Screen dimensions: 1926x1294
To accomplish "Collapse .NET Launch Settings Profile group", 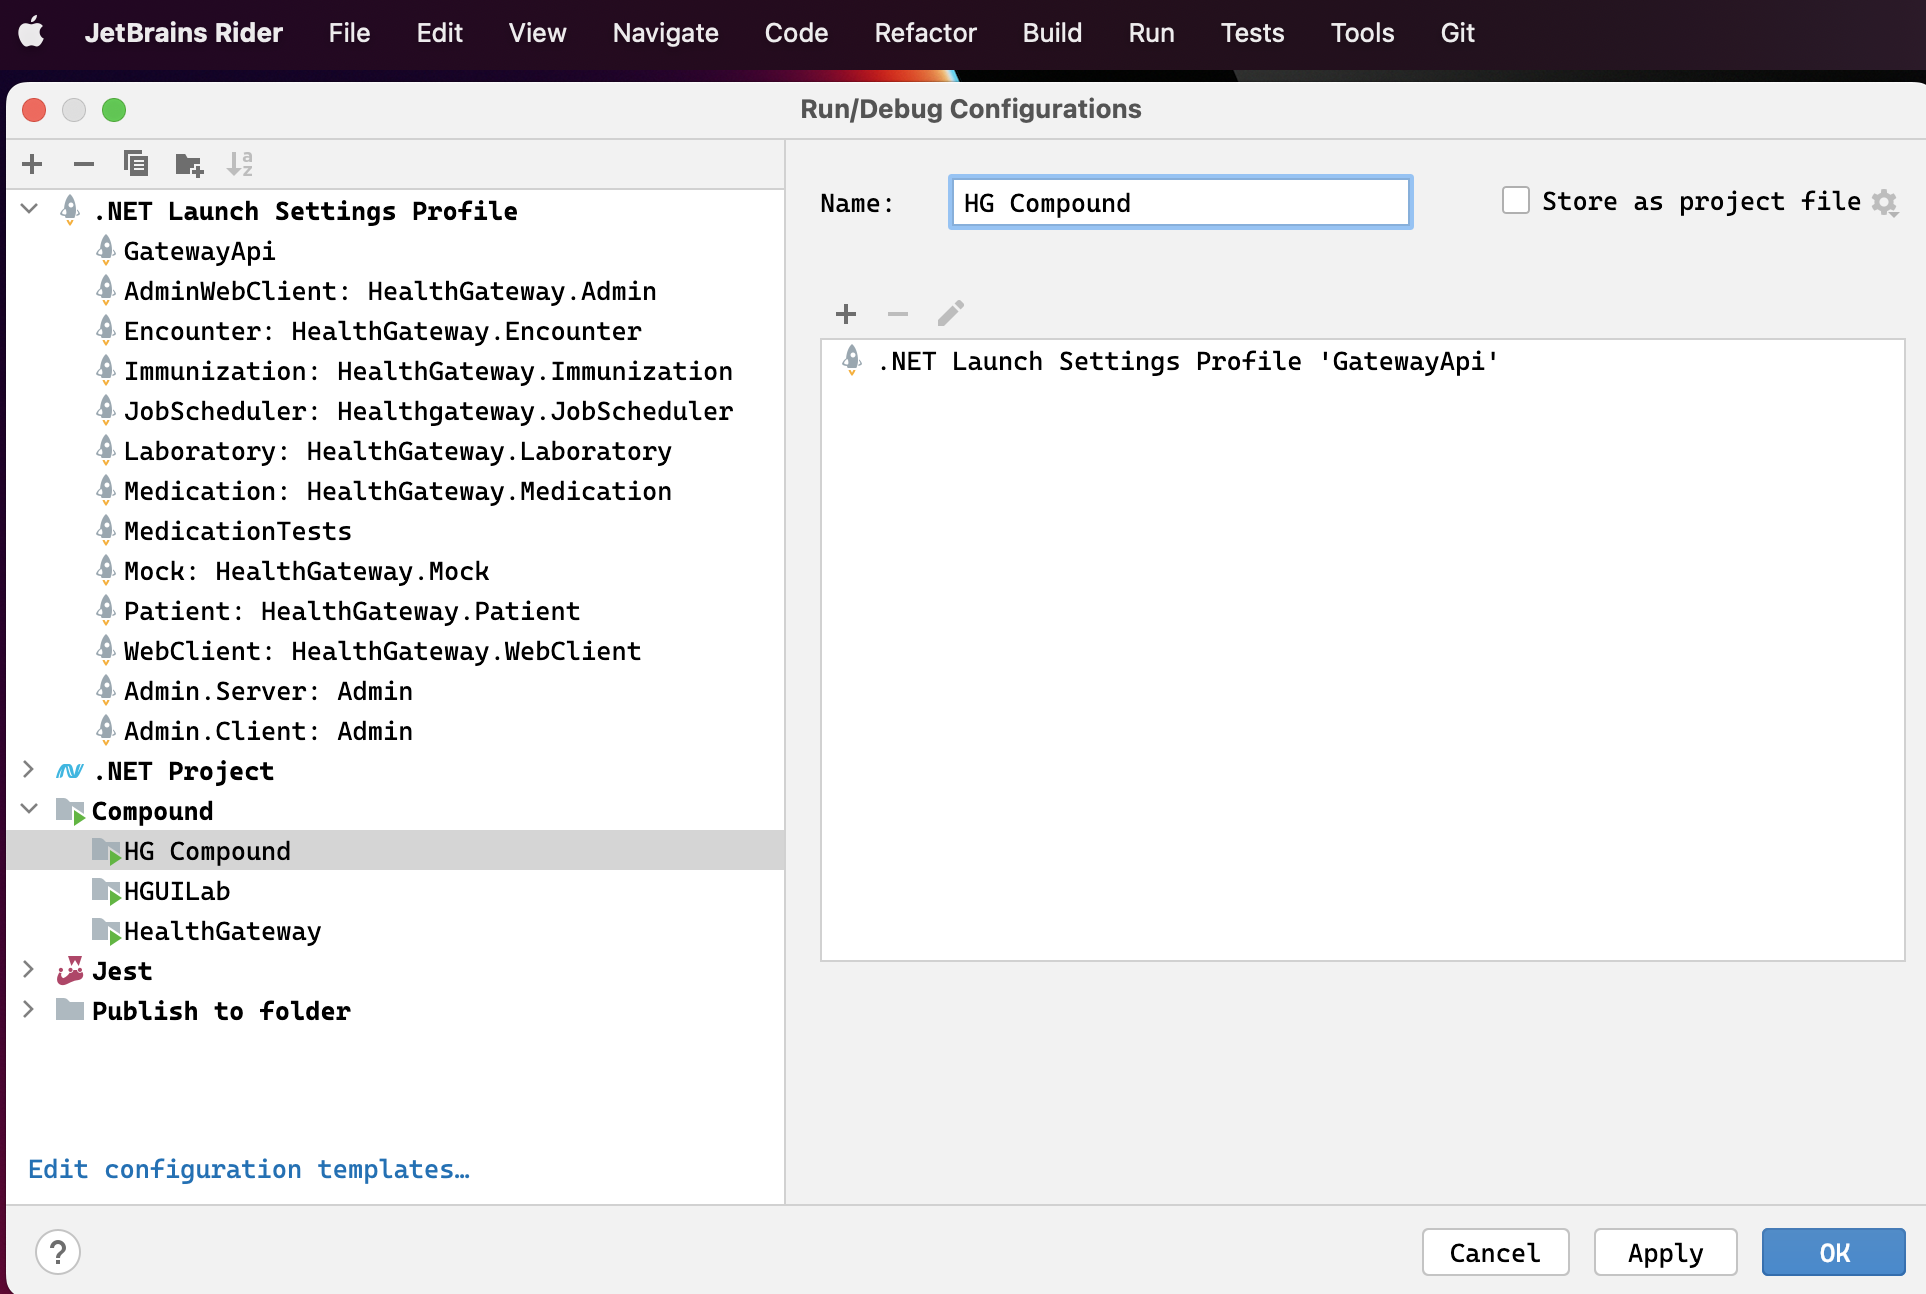I will 30,209.
